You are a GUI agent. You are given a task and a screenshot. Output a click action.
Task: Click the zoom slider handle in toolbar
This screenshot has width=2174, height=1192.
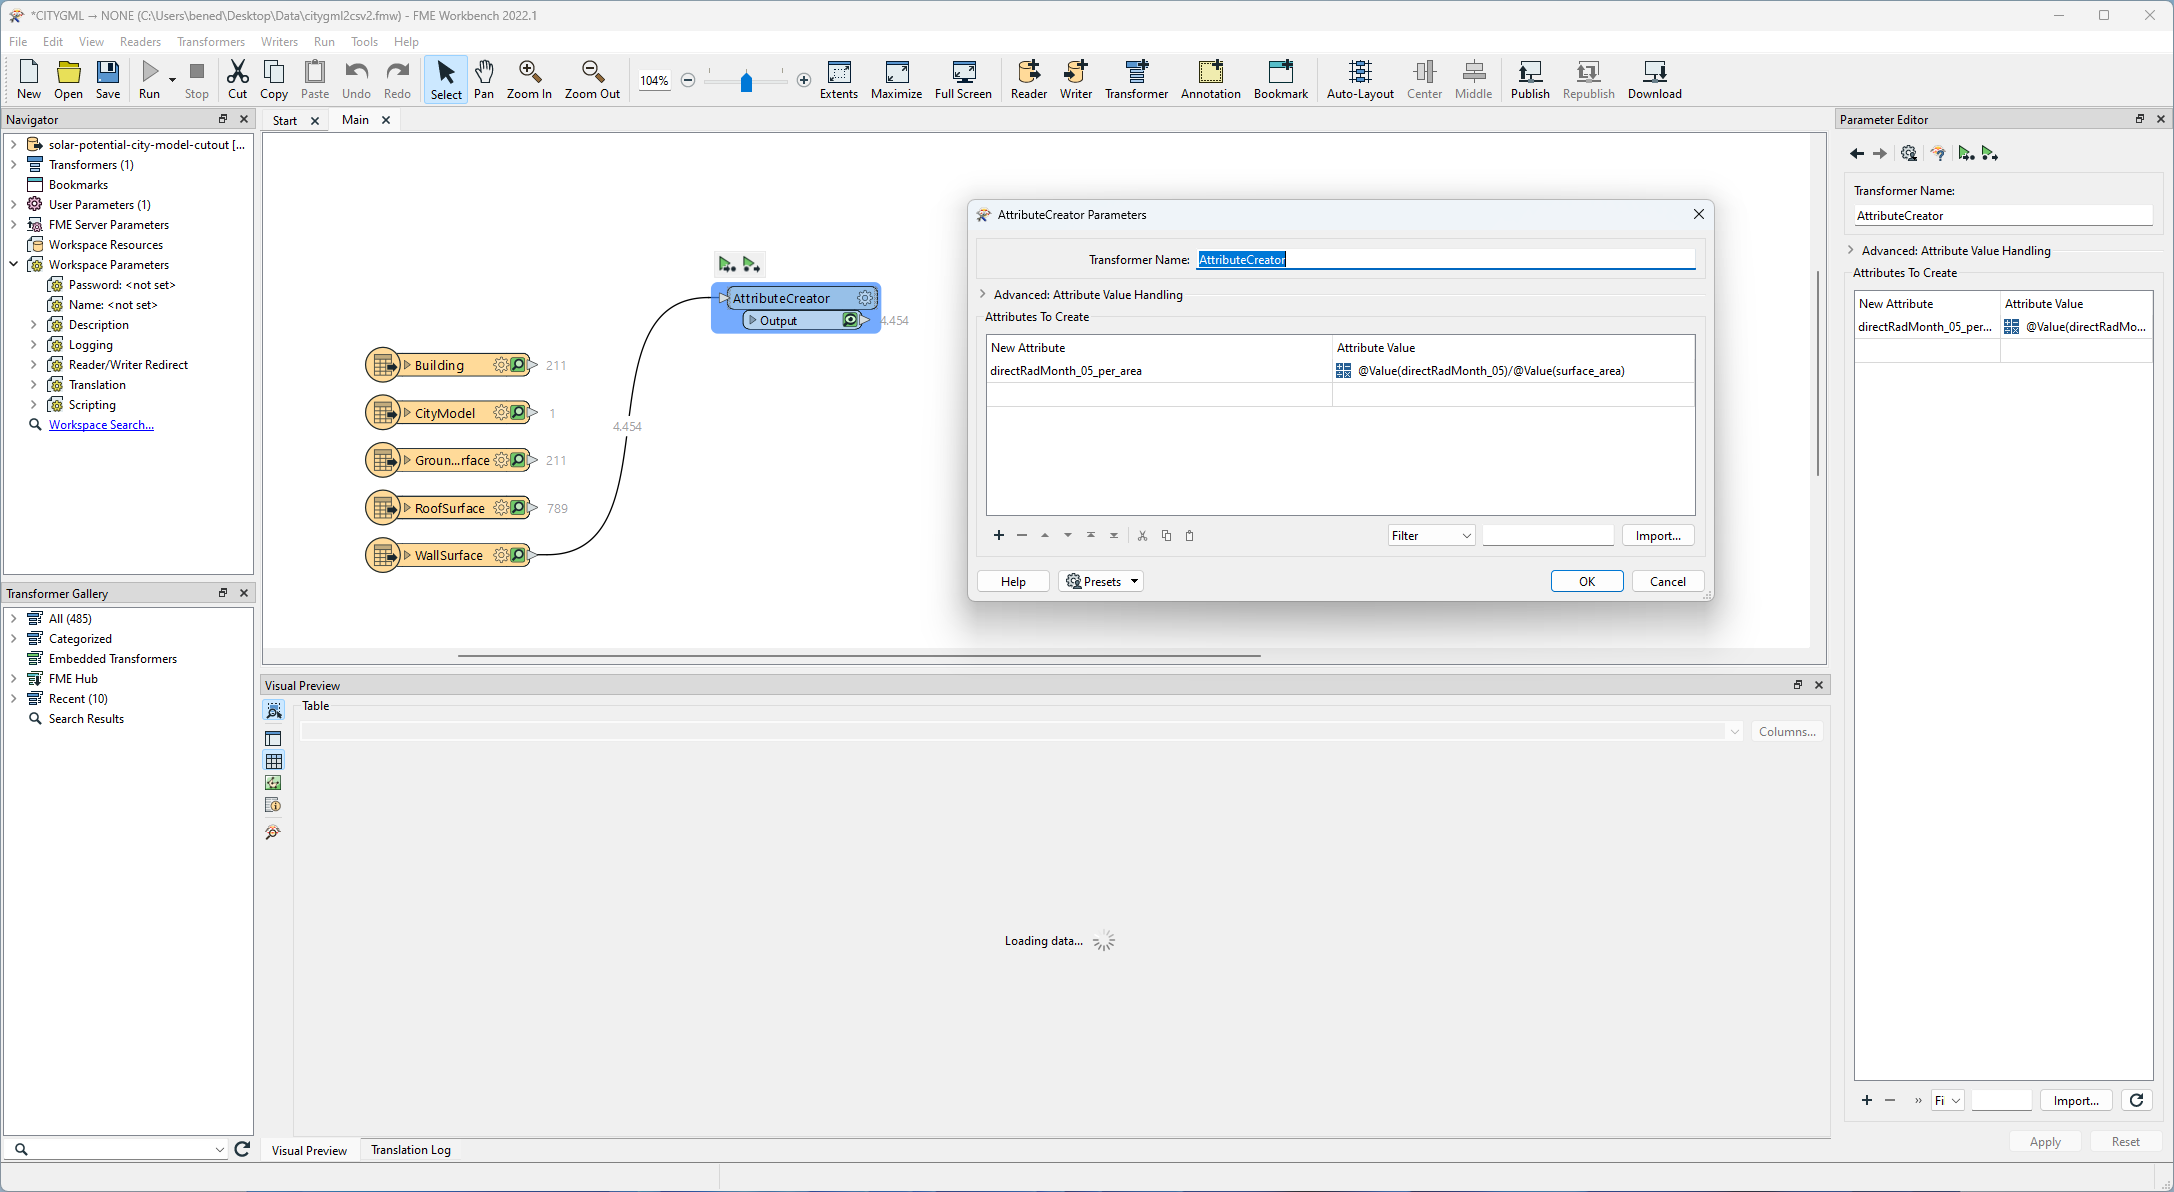pos(746,81)
